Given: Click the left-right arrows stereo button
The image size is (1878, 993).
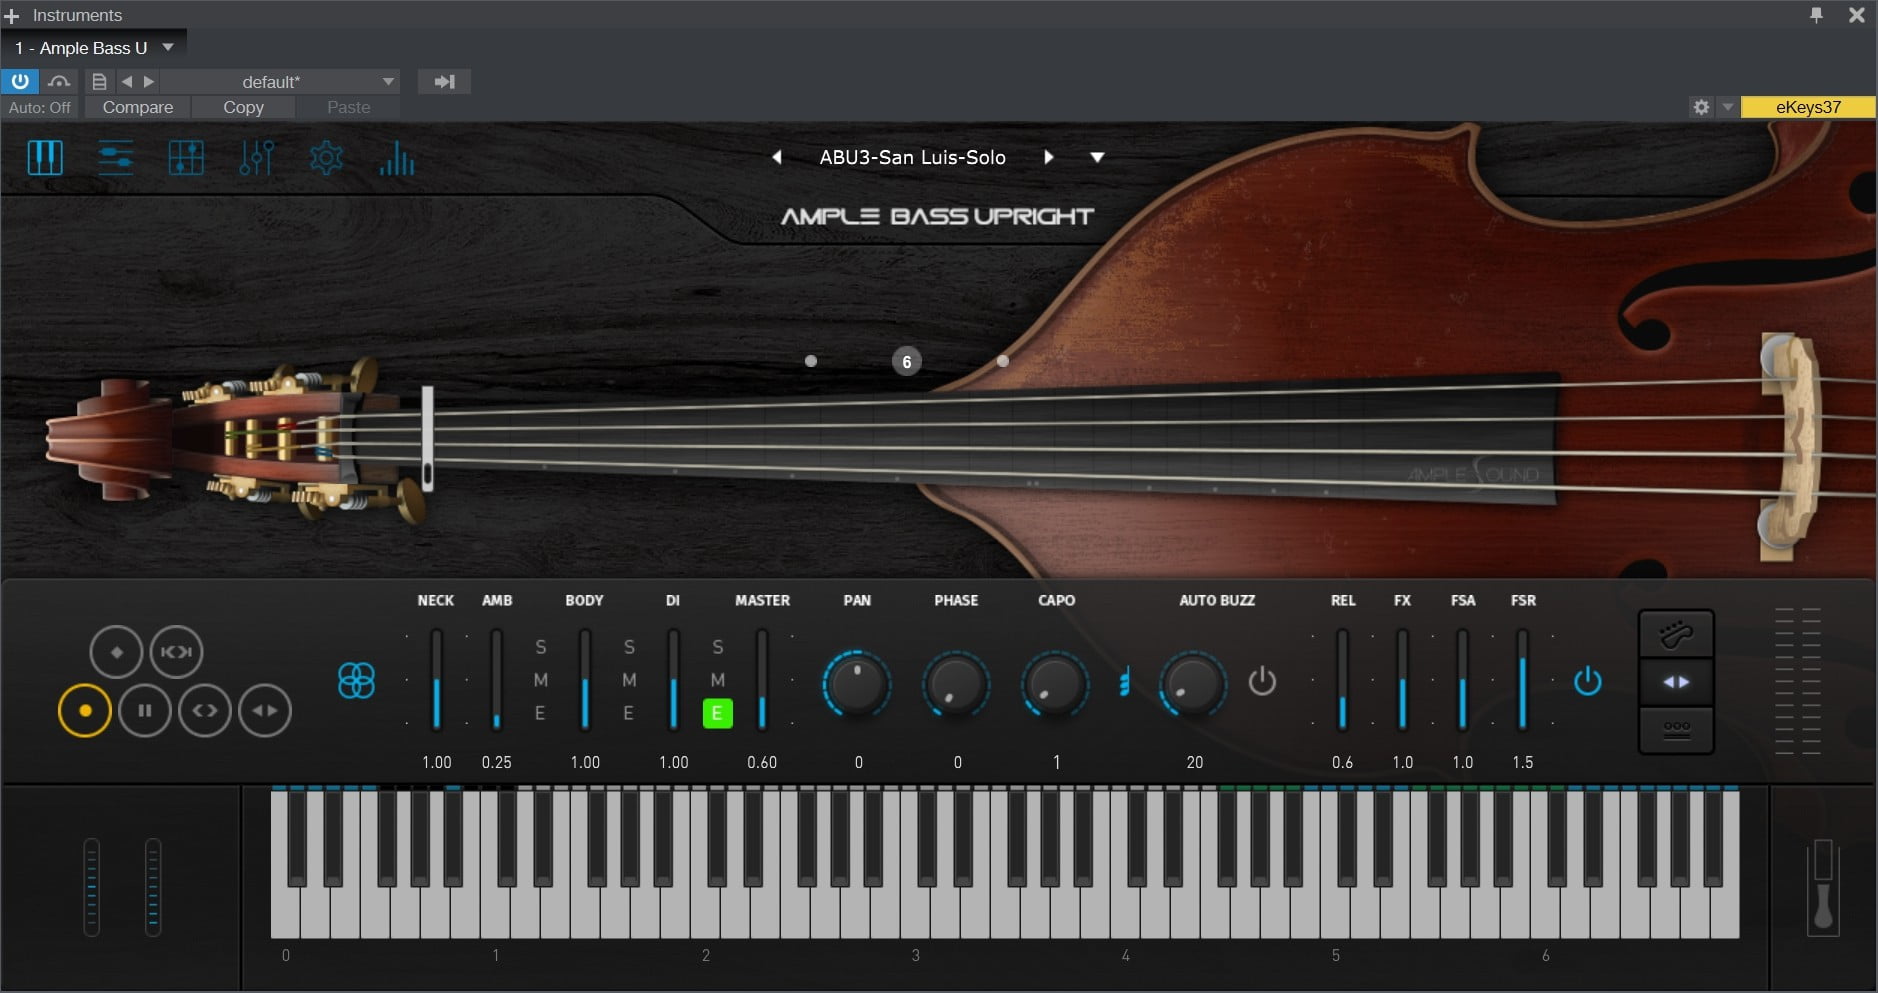Looking at the screenshot, I should point(1676,682).
